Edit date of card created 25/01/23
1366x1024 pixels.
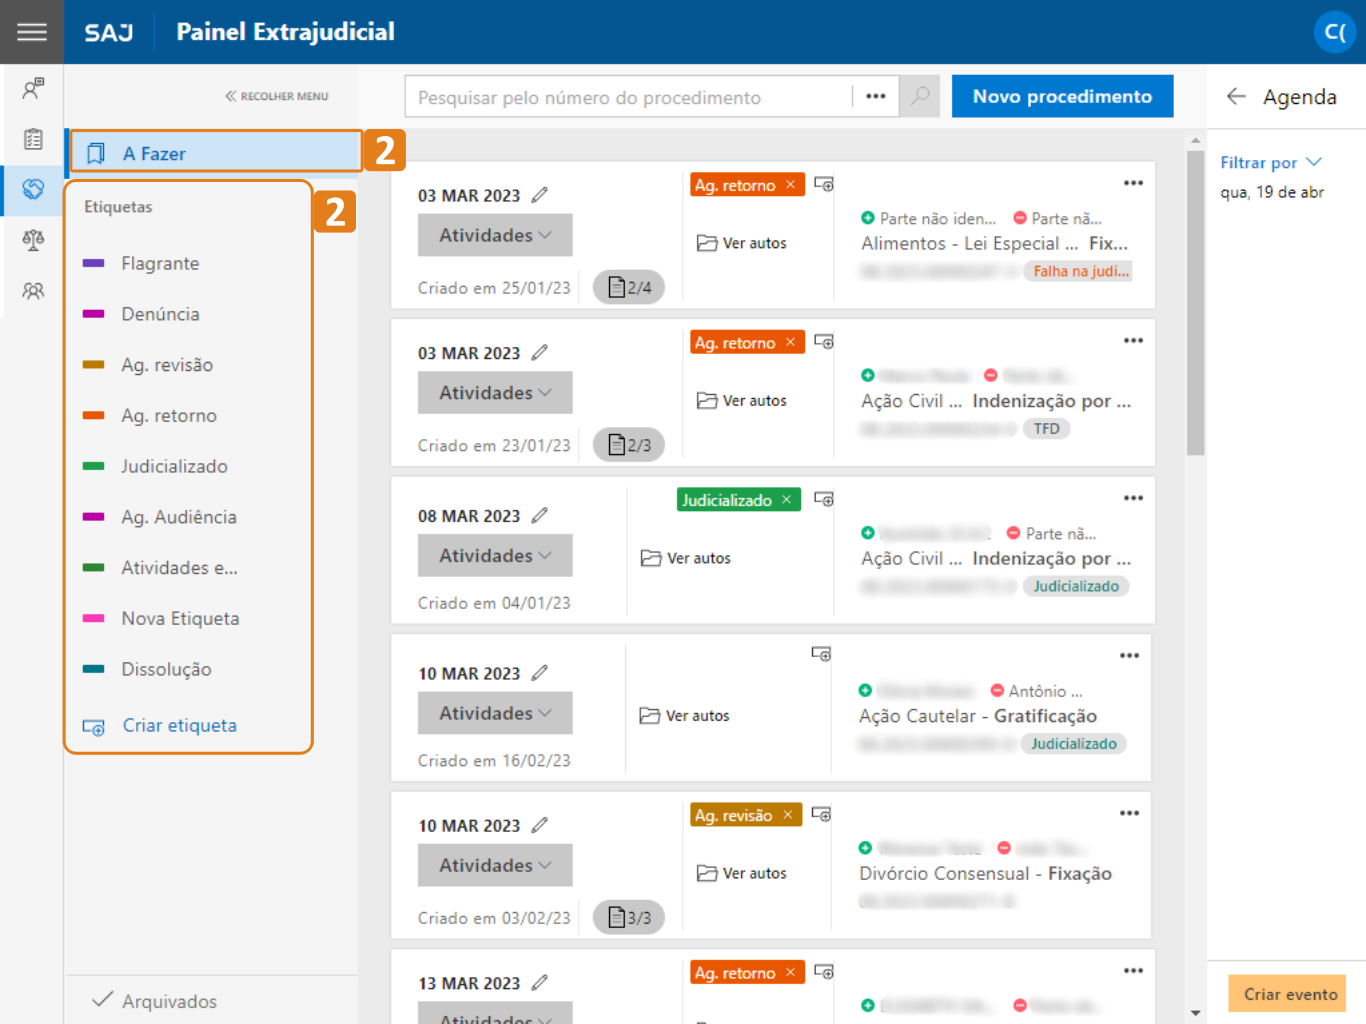(539, 195)
